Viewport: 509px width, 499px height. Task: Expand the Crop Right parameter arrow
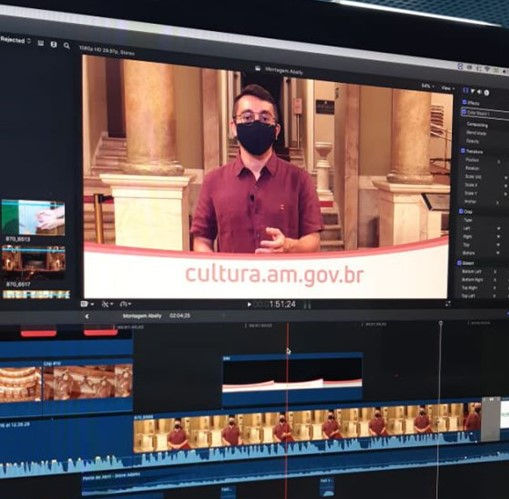499,237
